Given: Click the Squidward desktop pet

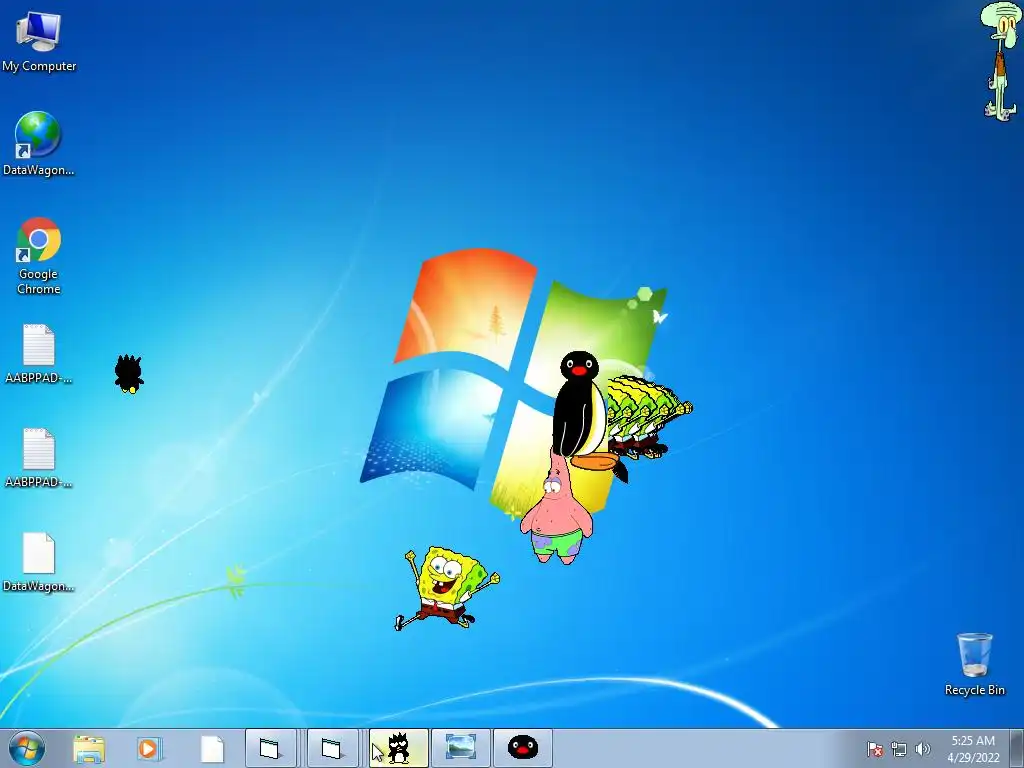Looking at the screenshot, I should tap(1000, 61).
